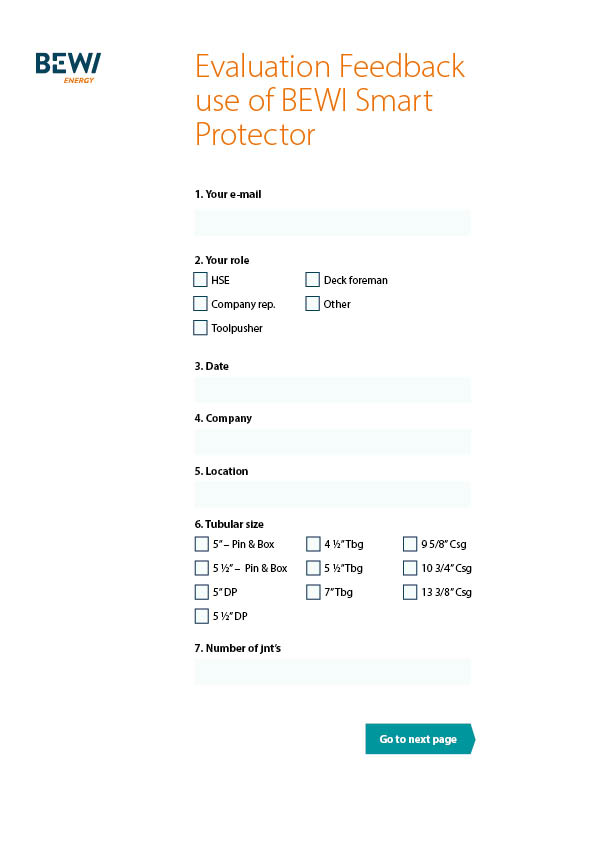The width and height of the screenshot is (595, 842).
Task: Tick the Other role checkbox
Action: pos(313,304)
